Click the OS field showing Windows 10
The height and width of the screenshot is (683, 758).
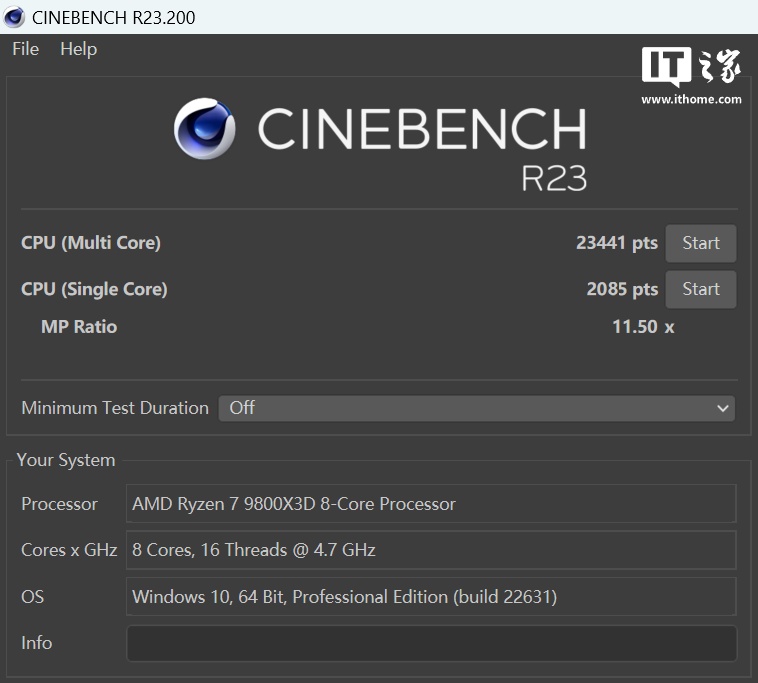(431, 597)
